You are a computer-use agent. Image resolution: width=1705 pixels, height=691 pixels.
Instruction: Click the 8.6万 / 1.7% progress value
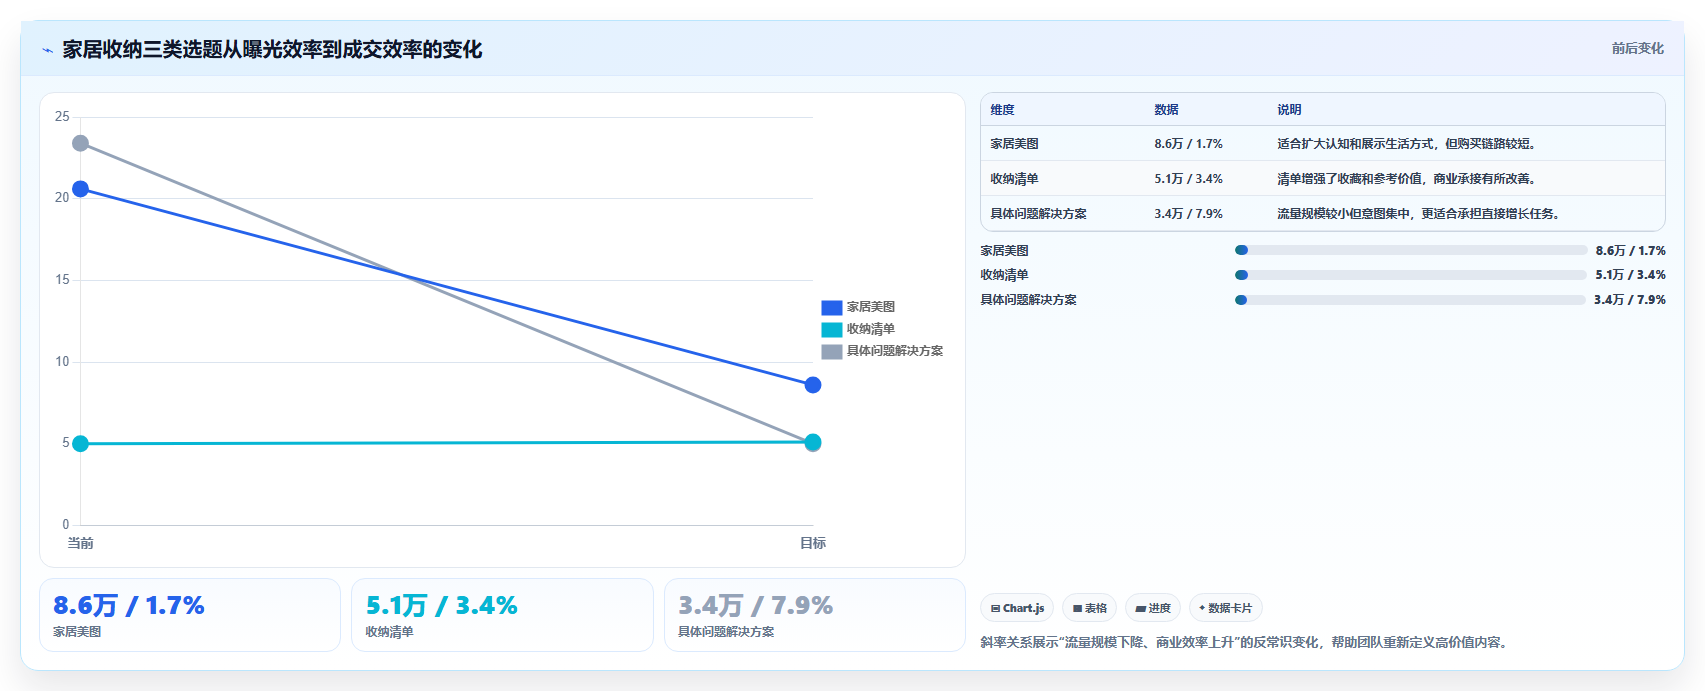coord(1630,251)
